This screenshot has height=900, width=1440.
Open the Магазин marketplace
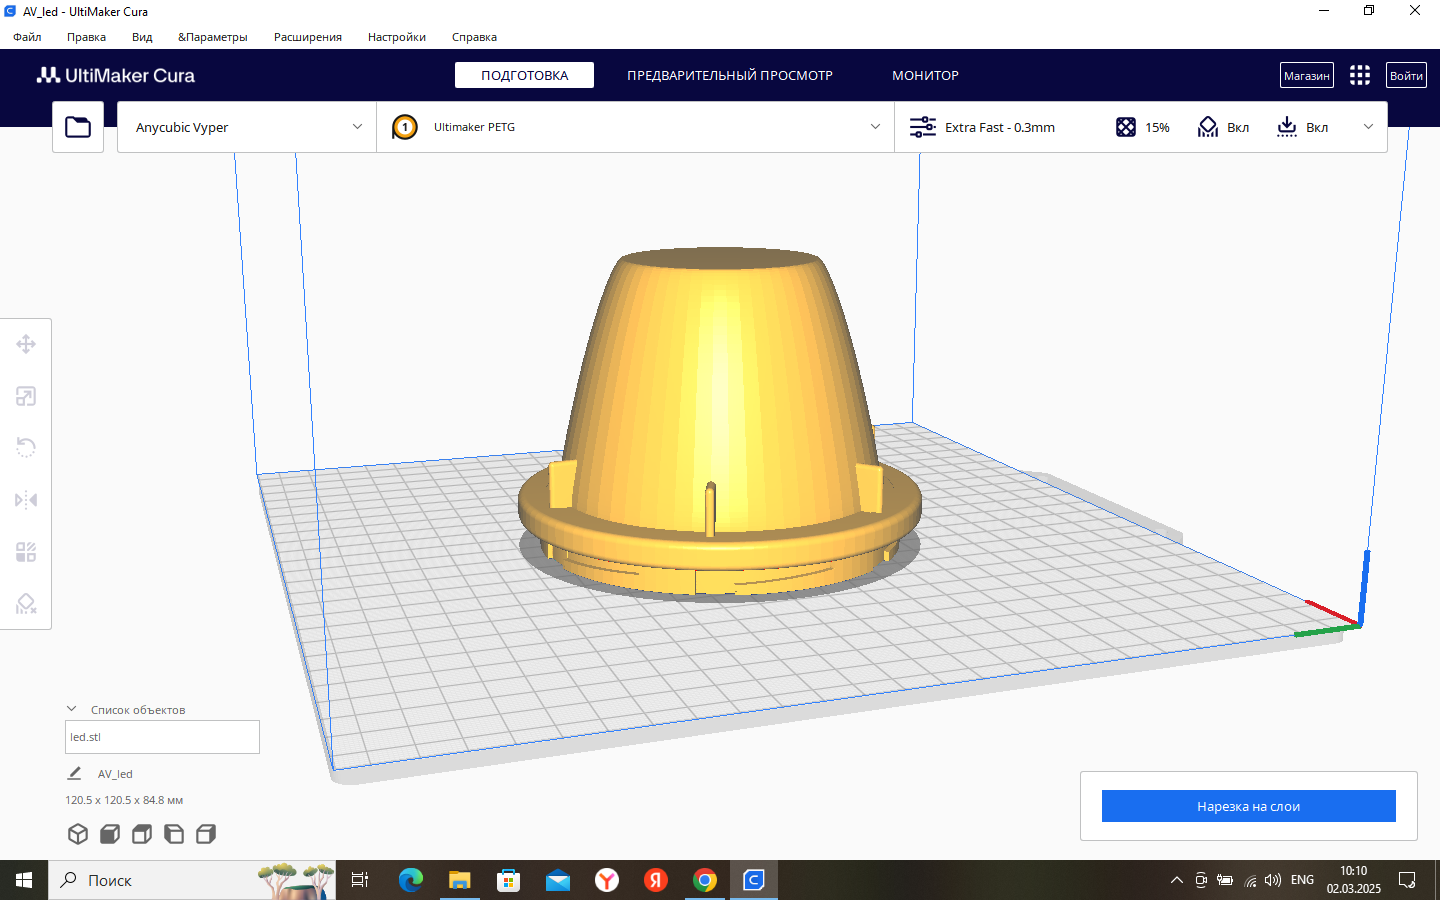[1306, 74]
